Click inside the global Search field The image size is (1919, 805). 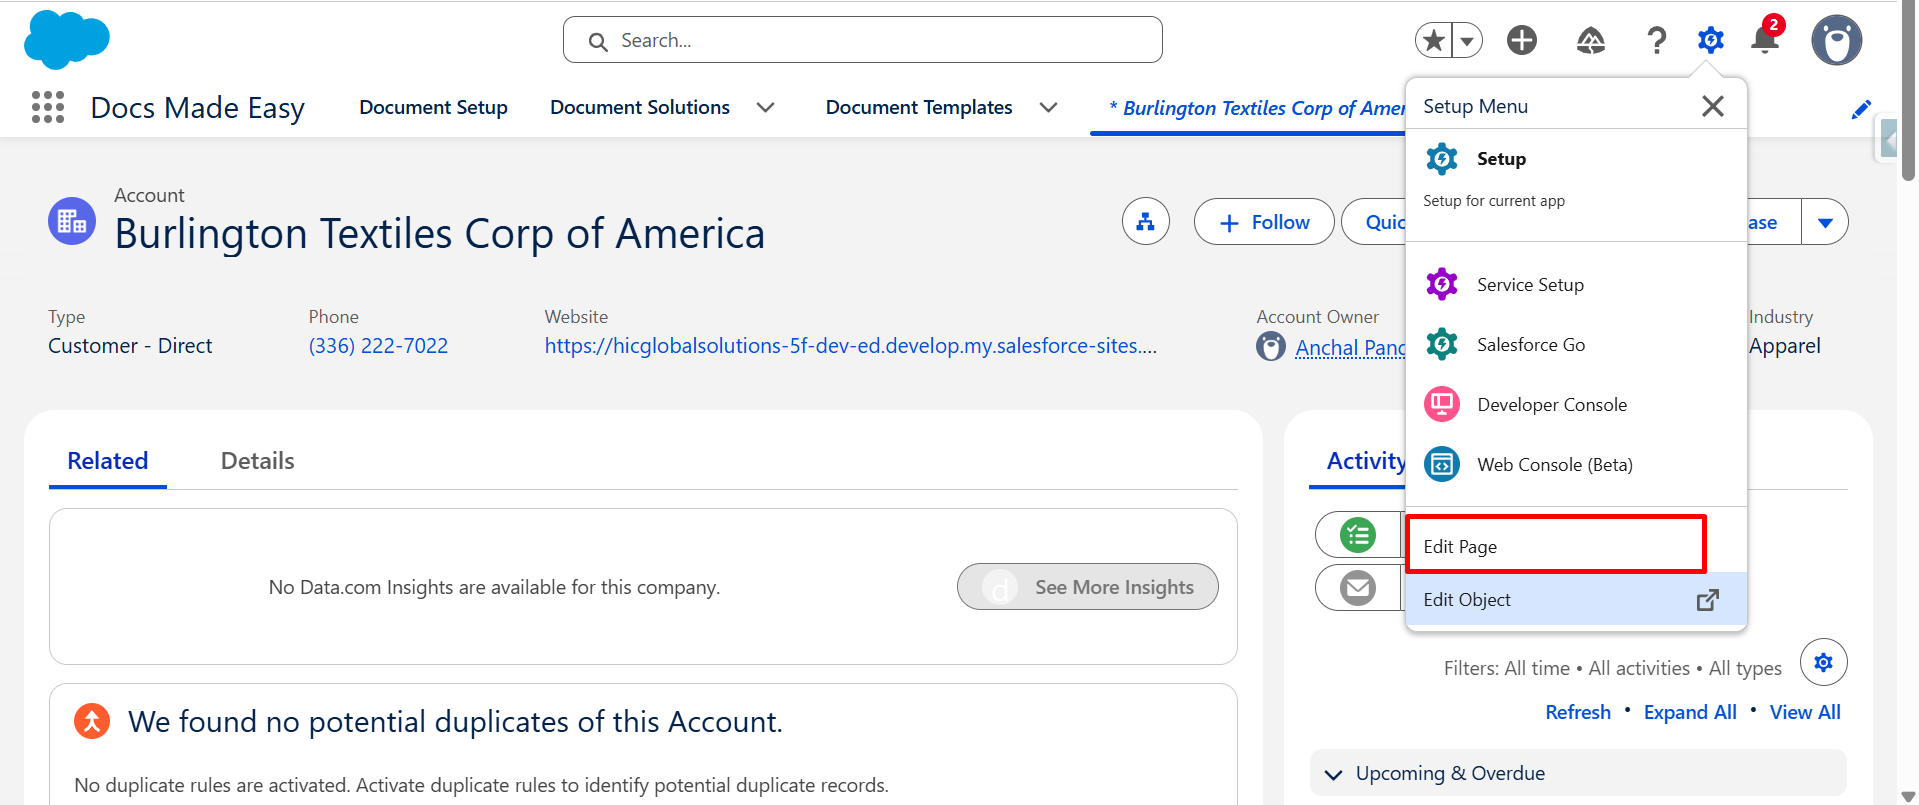coord(863,40)
